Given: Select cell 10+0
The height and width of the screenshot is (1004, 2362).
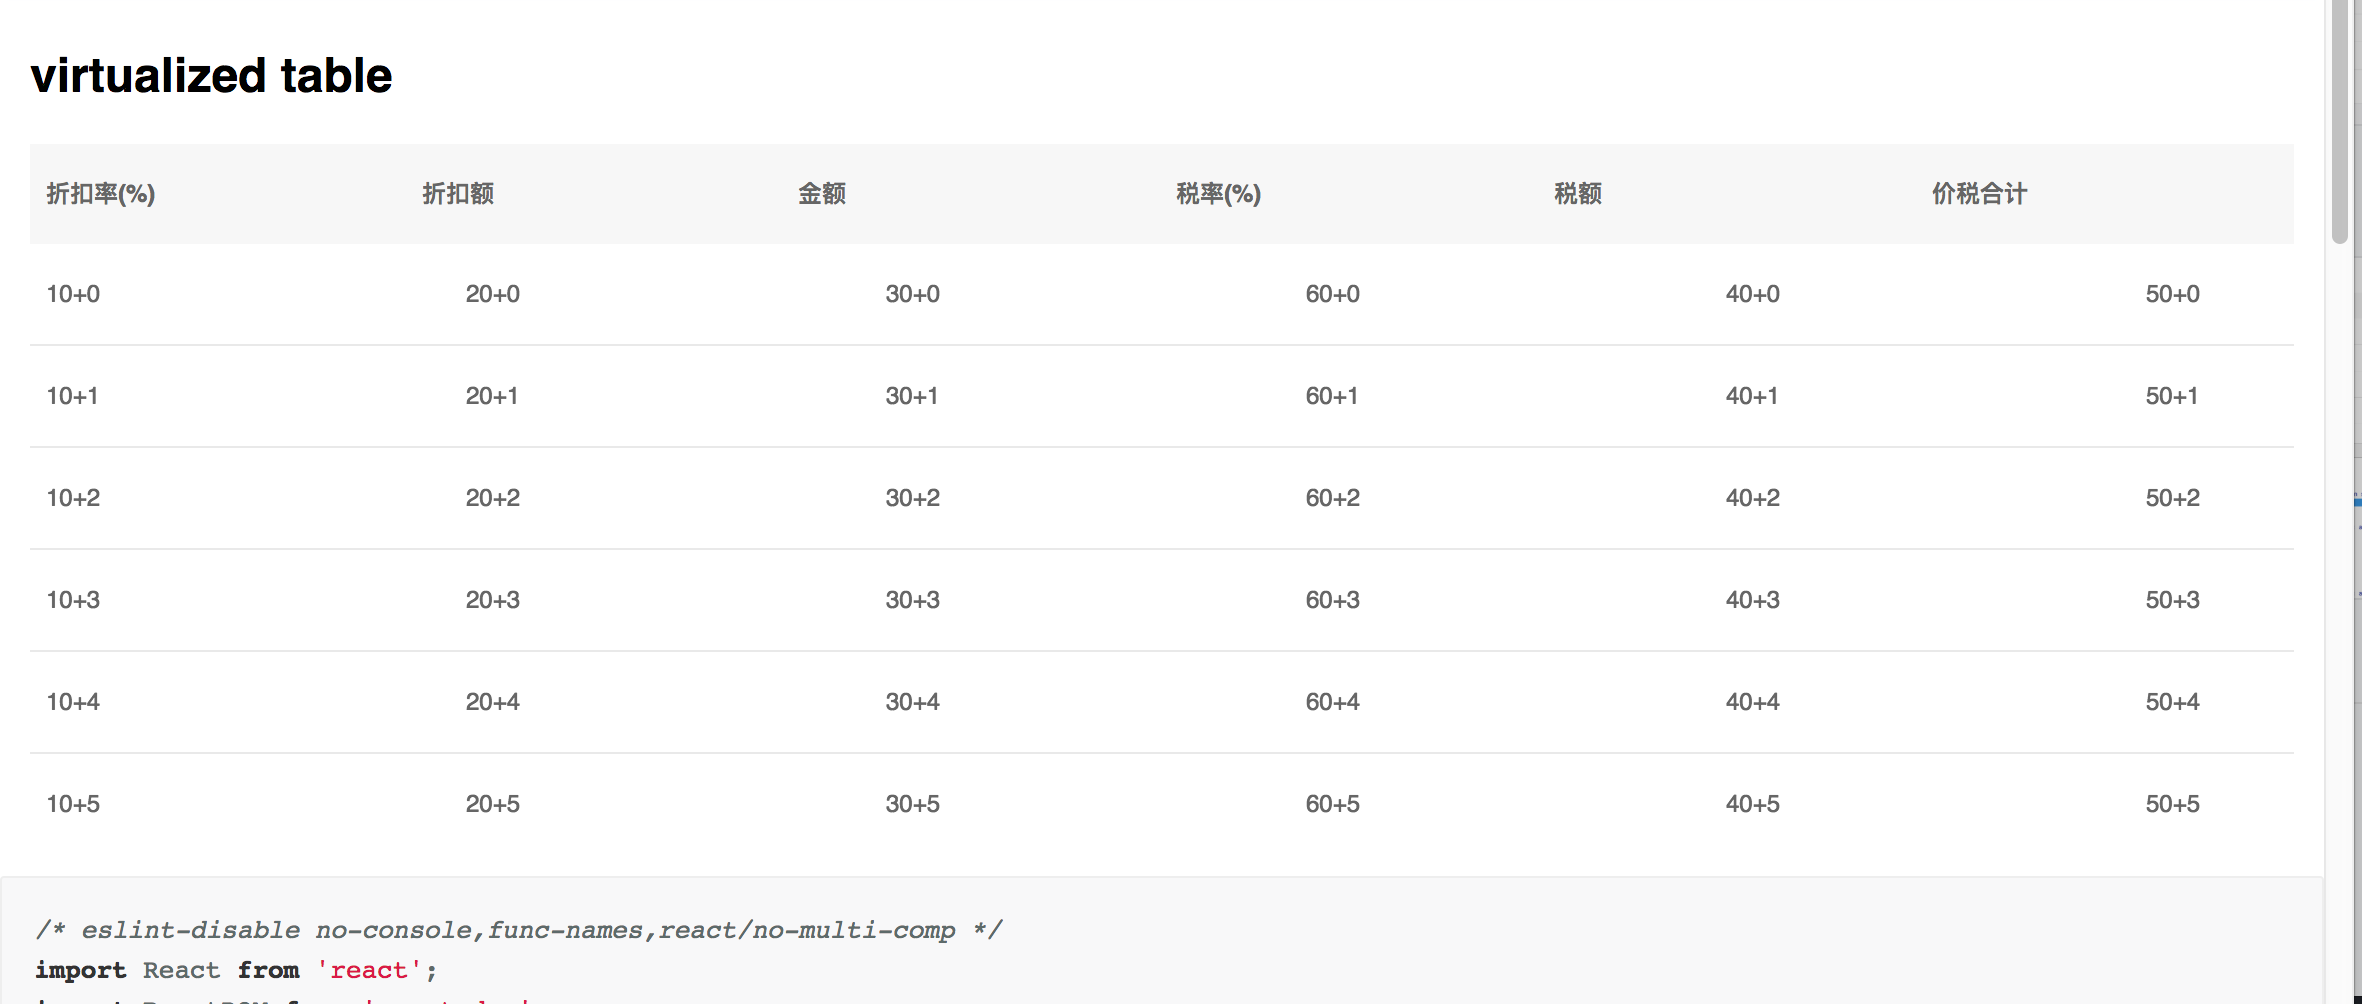Looking at the screenshot, I should coord(73,294).
